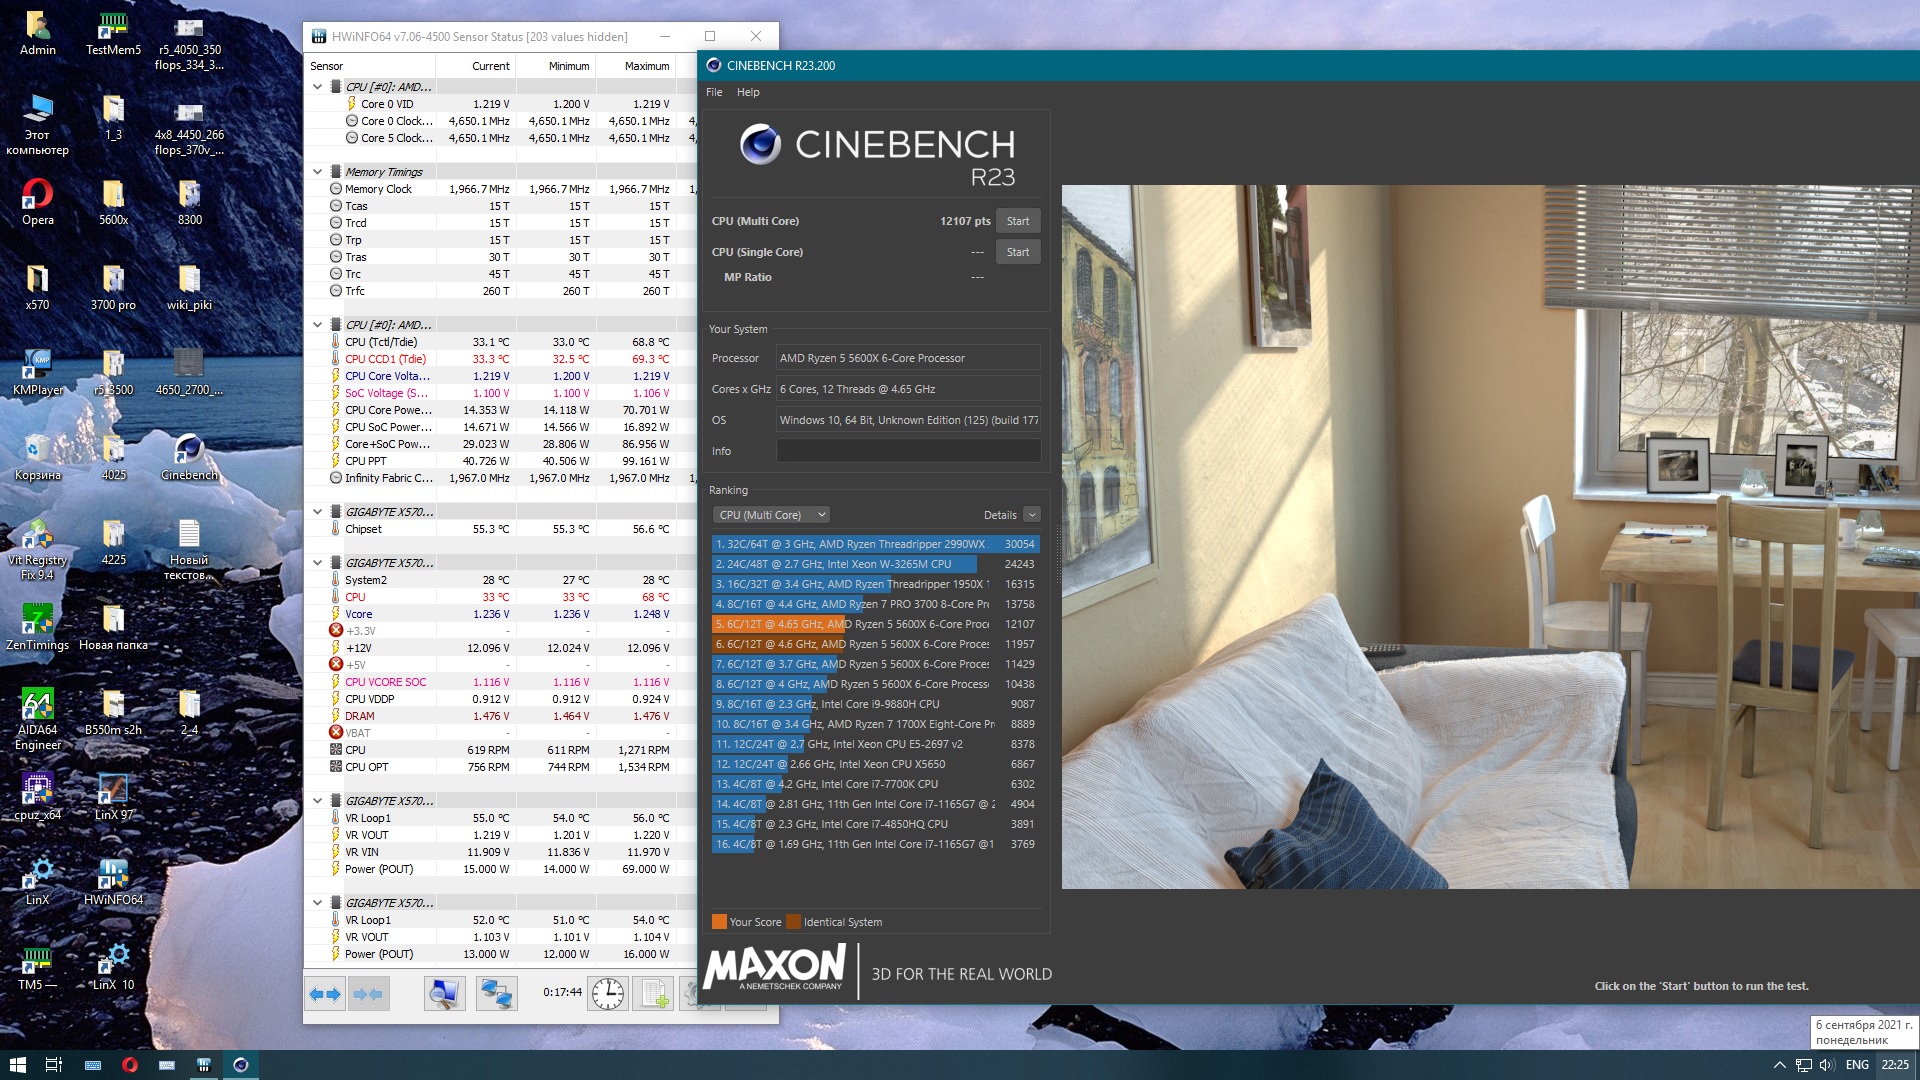Click HWiNFO expand-columns arrows button
This screenshot has height=1080, width=1920.
pos(325,994)
